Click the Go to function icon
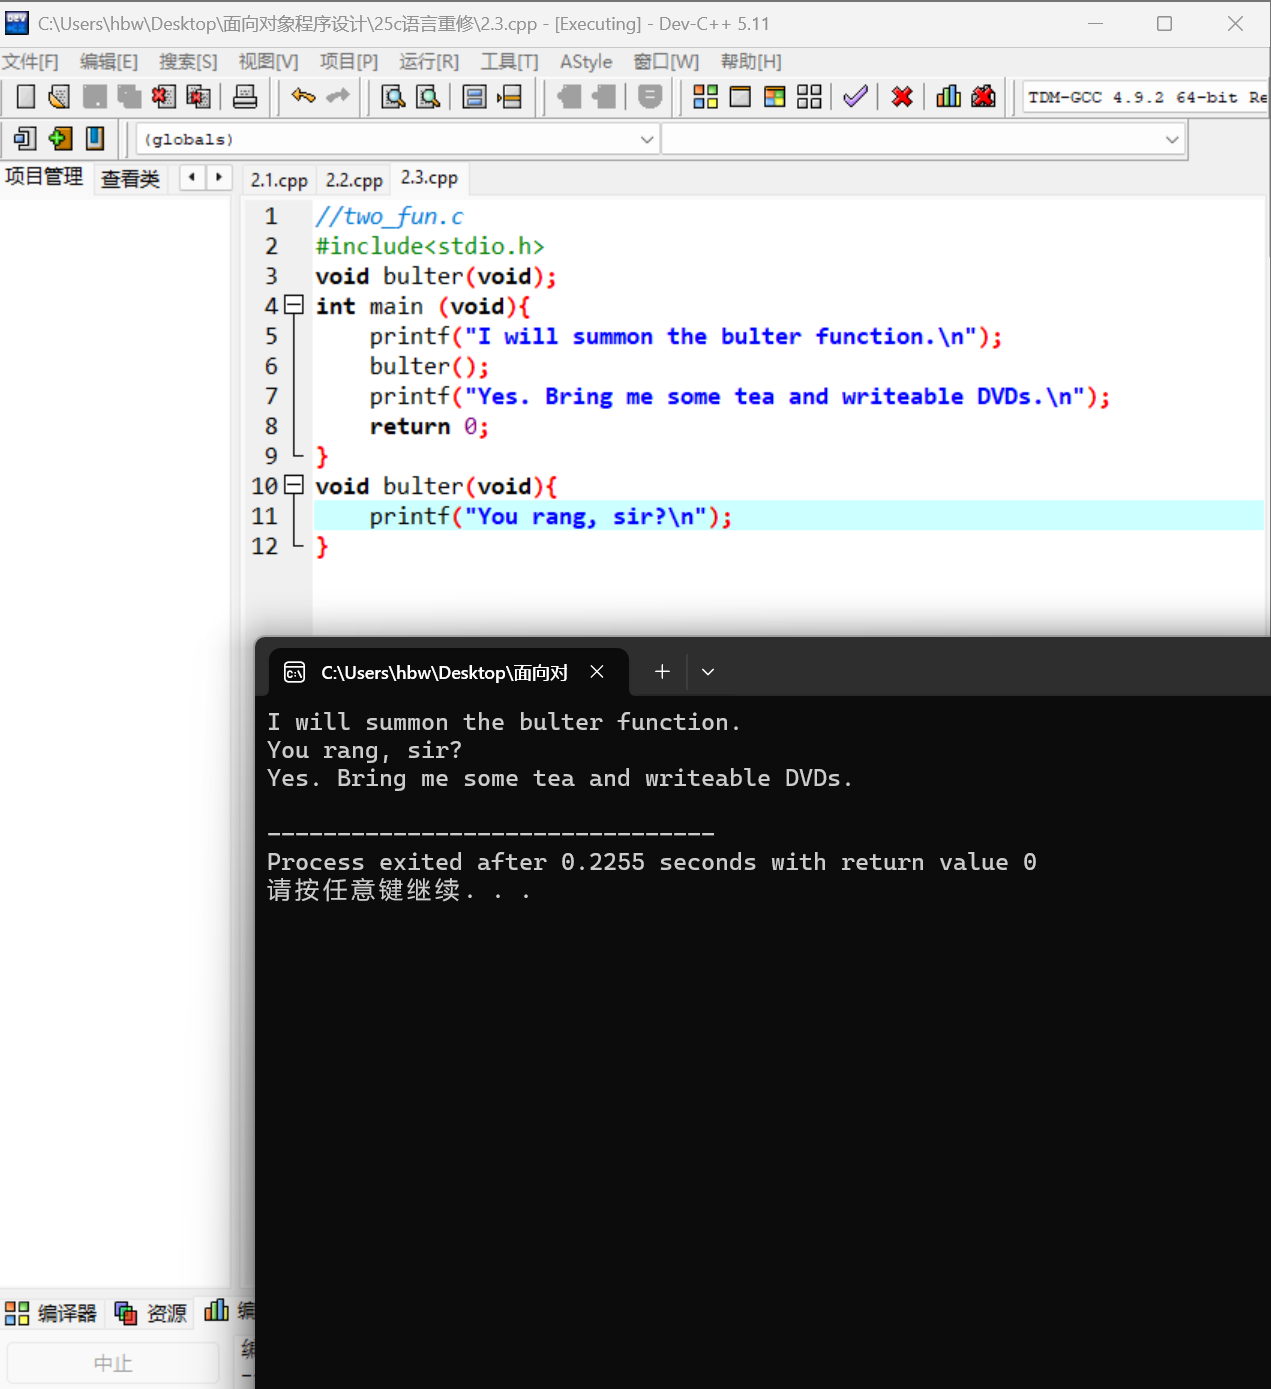Image resolution: width=1271 pixels, height=1389 pixels. click(x=475, y=97)
